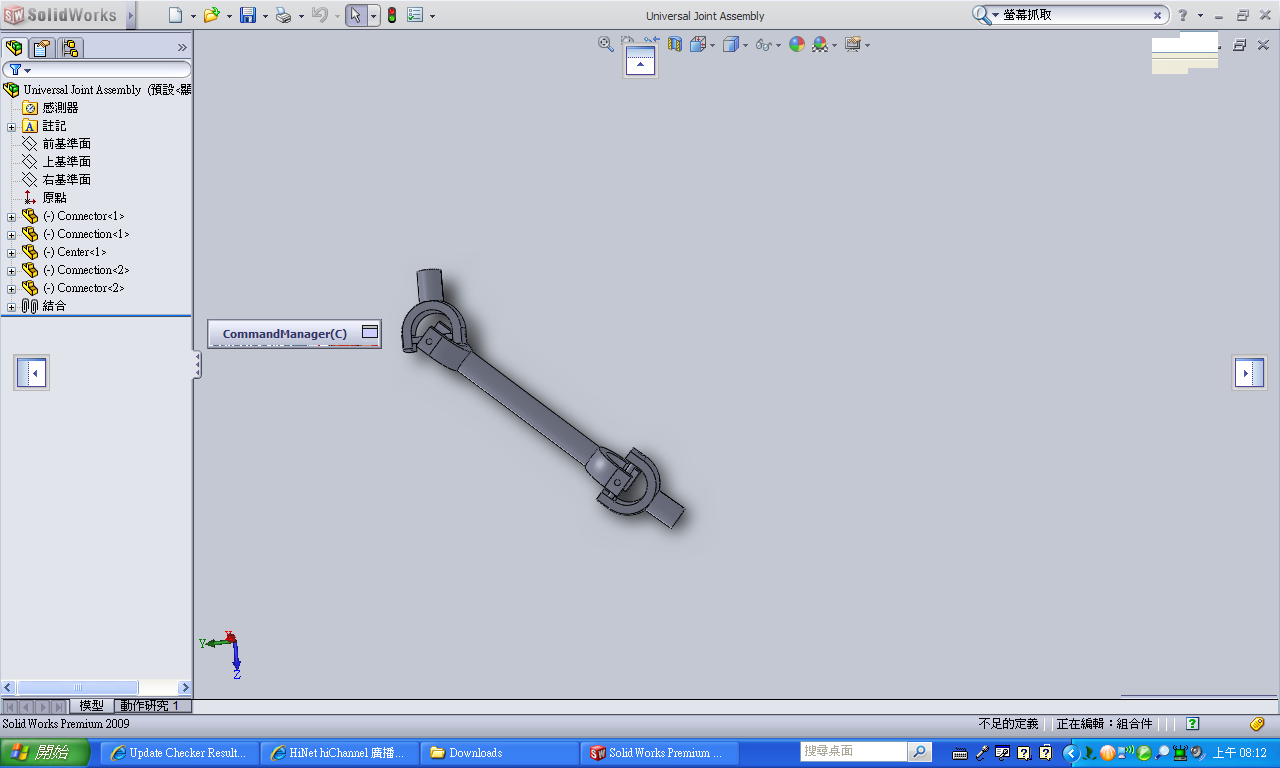Viewport: 1280px width, 768px height.
Task: Click the microphone language bar icon
Action: point(982,753)
